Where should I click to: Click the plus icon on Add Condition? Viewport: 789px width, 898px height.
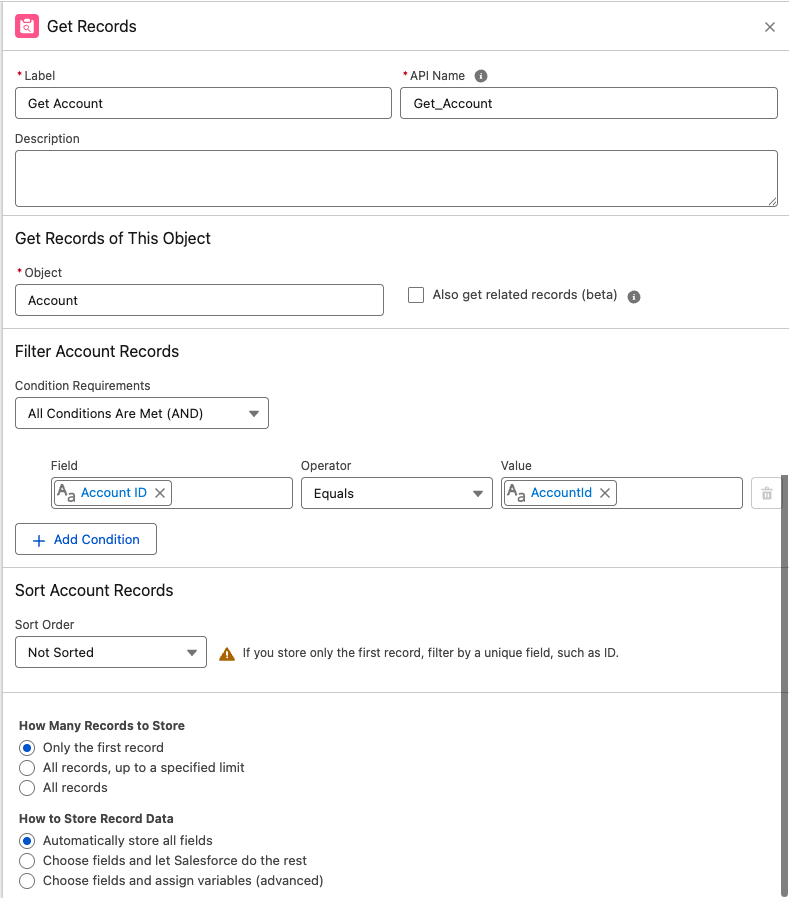point(38,539)
